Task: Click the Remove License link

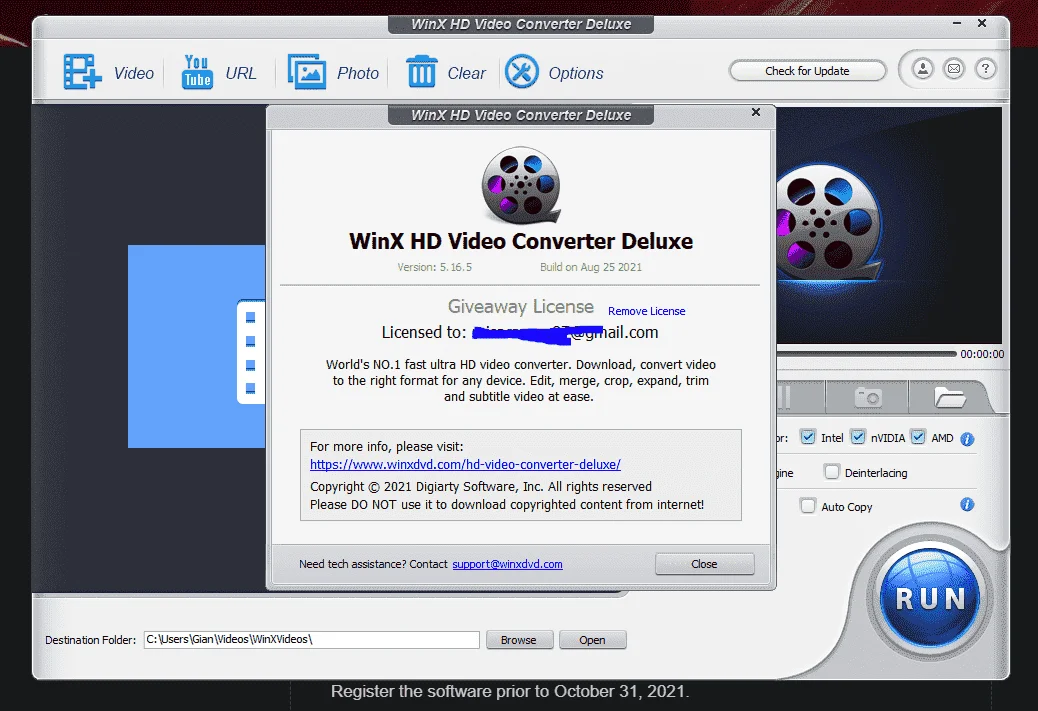Action: tap(647, 311)
